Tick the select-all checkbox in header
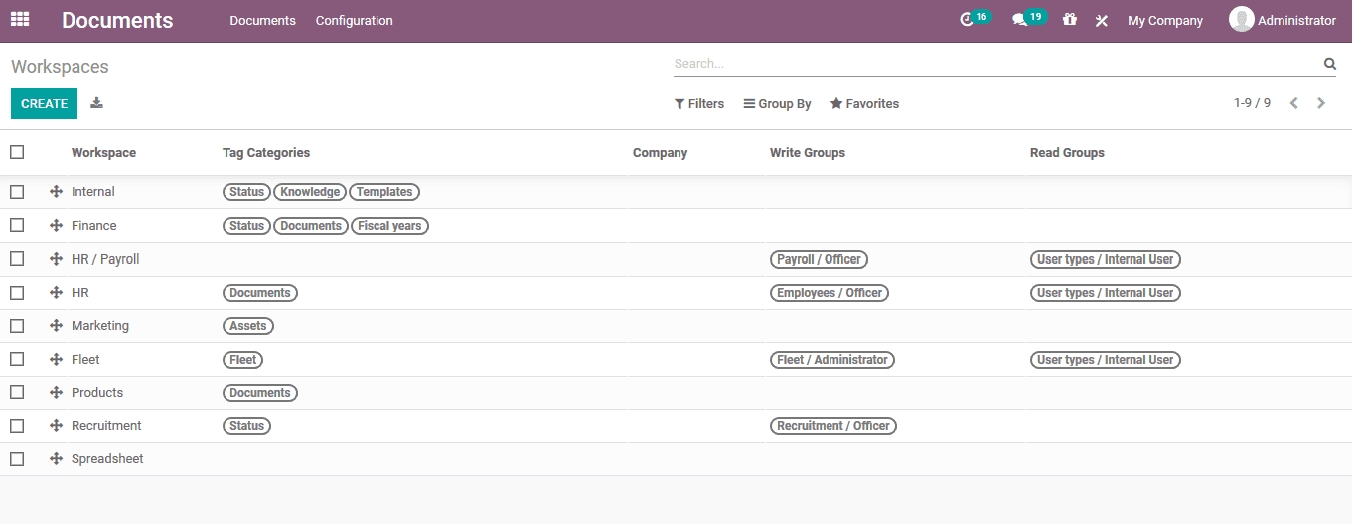 (x=17, y=152)
